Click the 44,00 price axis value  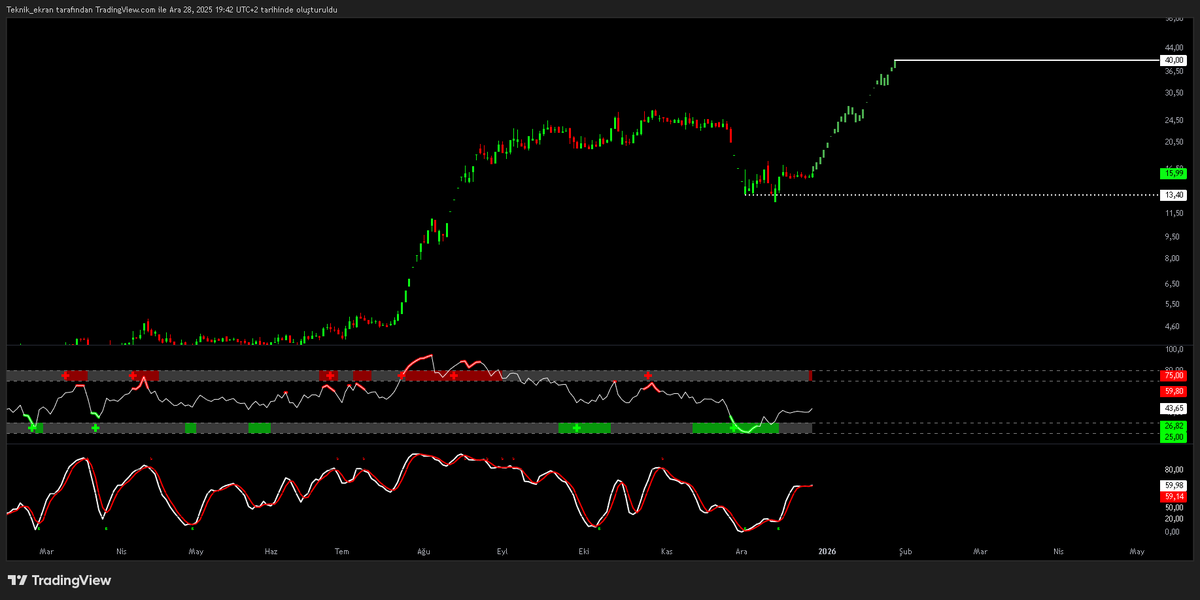pos(1173,48)
